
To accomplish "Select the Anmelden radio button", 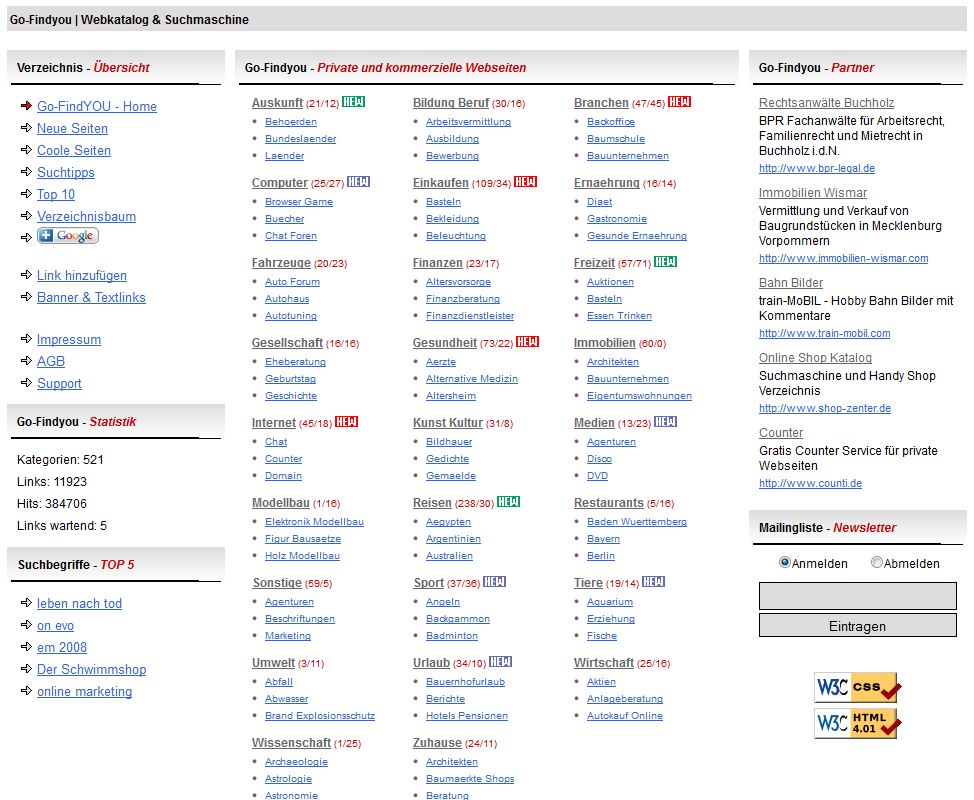I will 785,562.
